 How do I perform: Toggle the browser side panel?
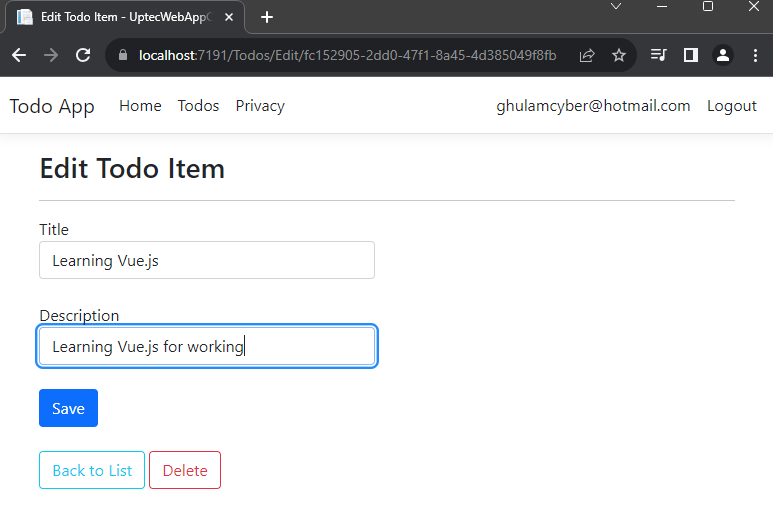point(690,55)
